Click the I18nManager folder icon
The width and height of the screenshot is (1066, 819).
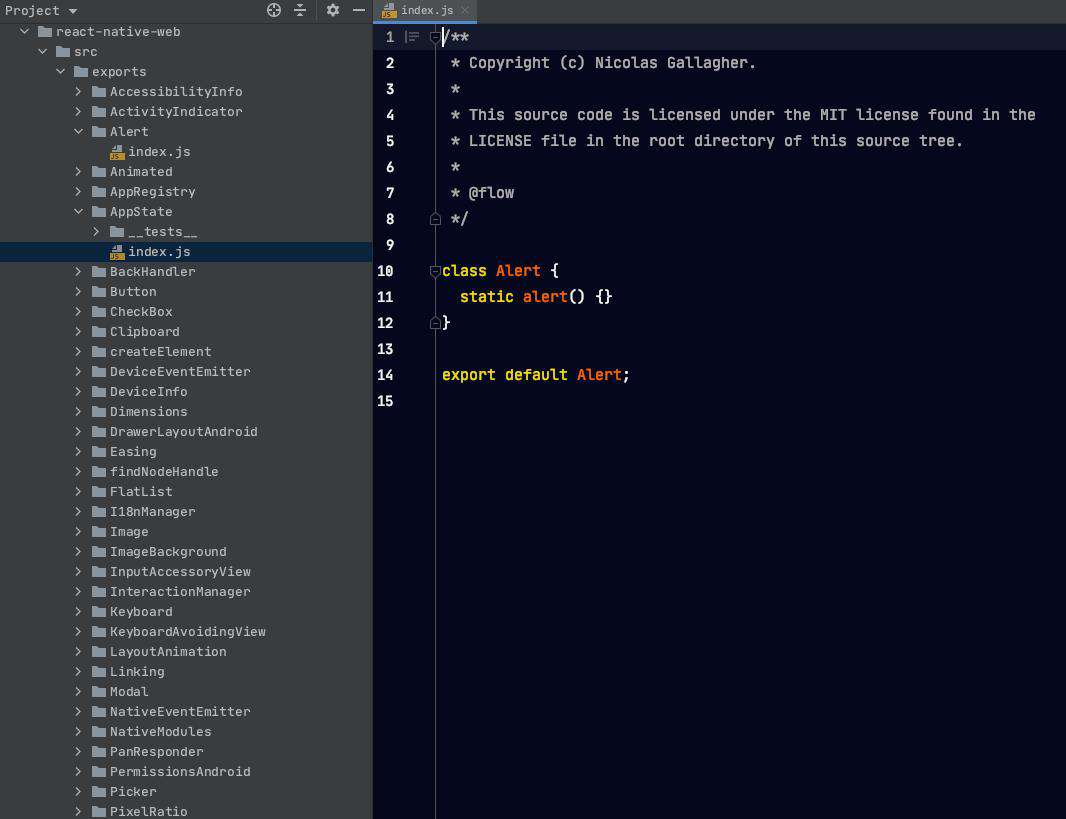(99, 511)
